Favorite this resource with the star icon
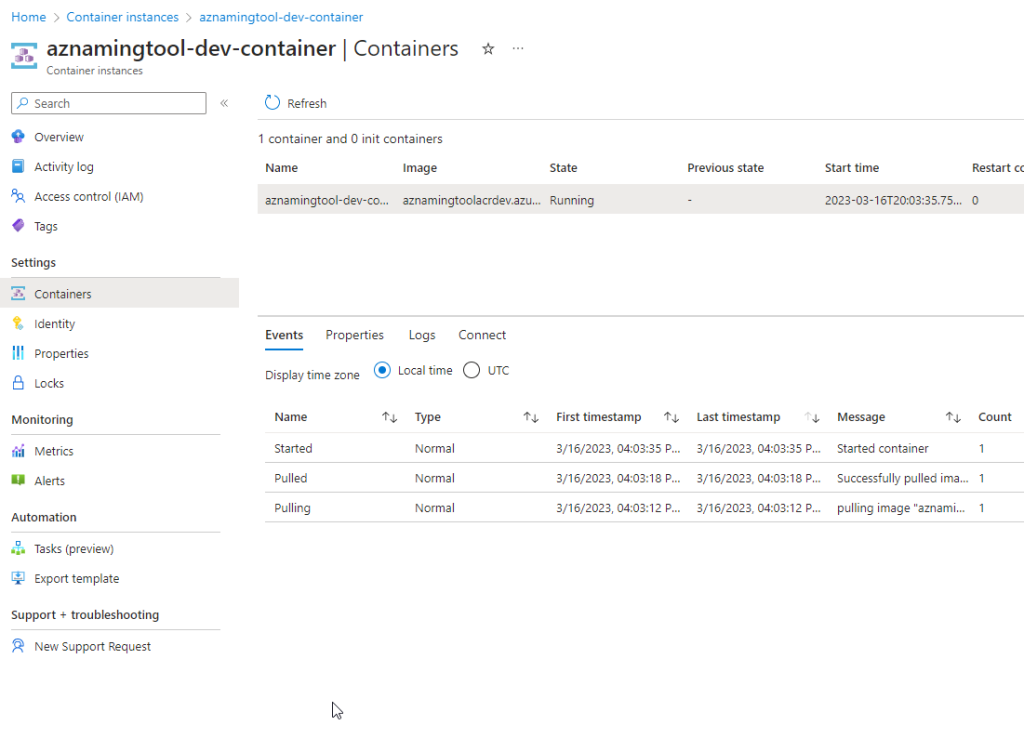The height and width of the screenshot is (738, 1024). click(488, 48)
